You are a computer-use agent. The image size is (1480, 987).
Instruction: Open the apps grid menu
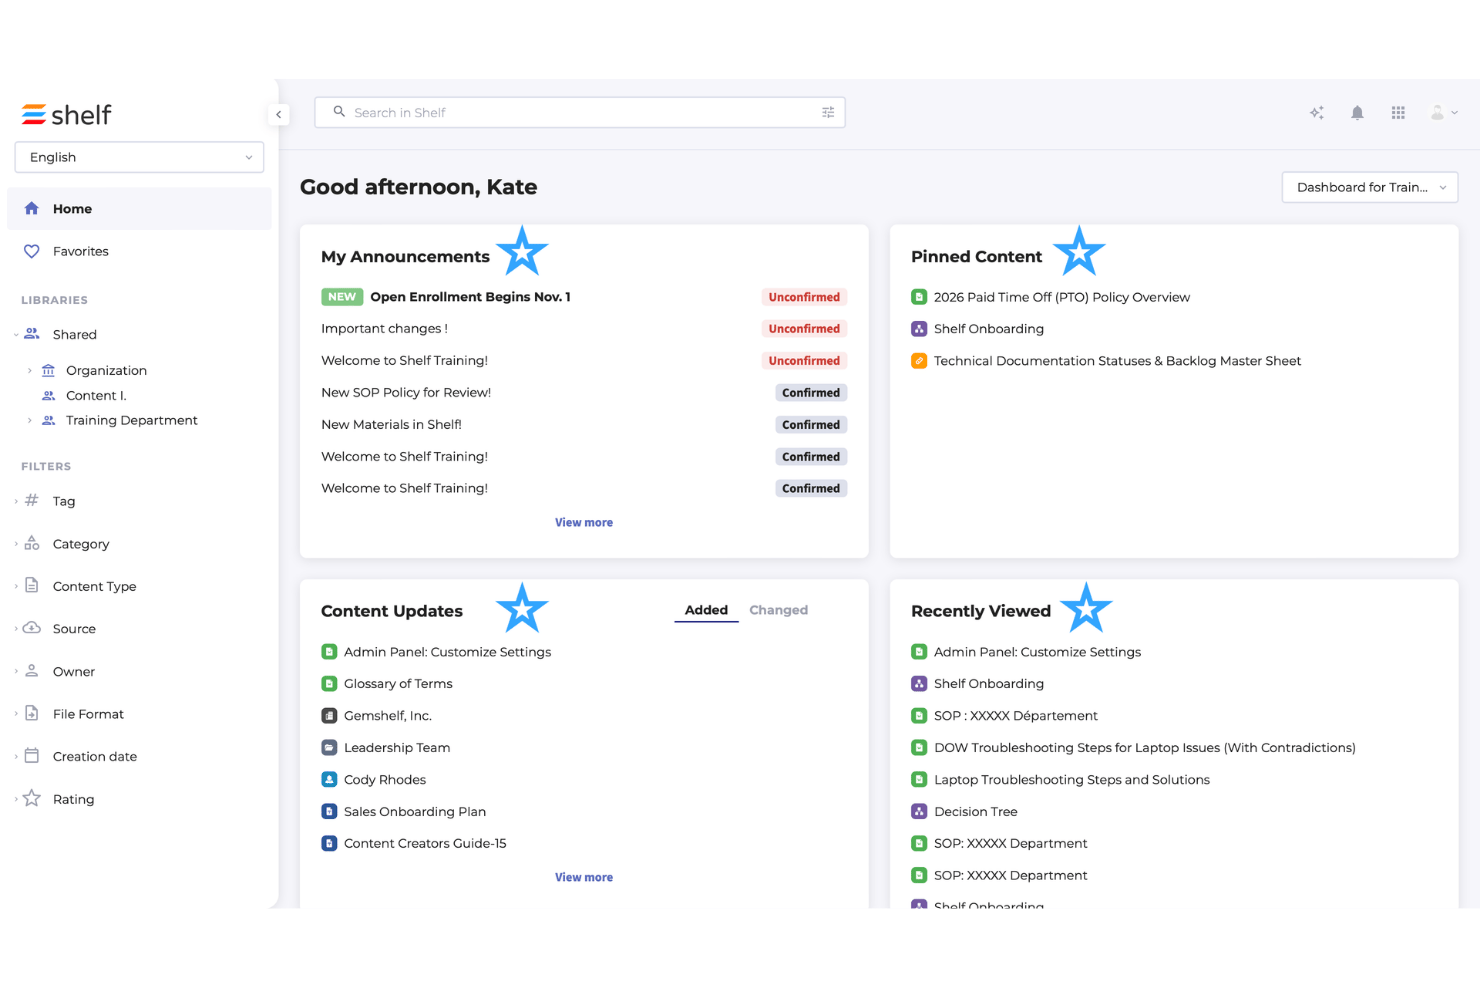point(1398,113)
